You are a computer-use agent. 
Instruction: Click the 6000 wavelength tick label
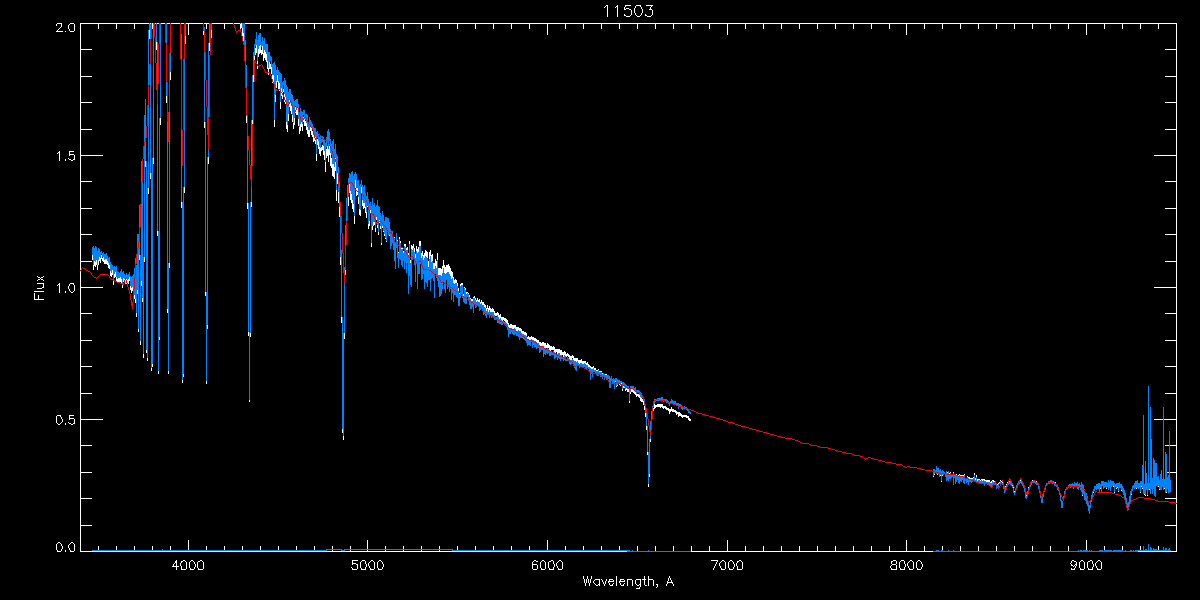(x=547, y=565)
